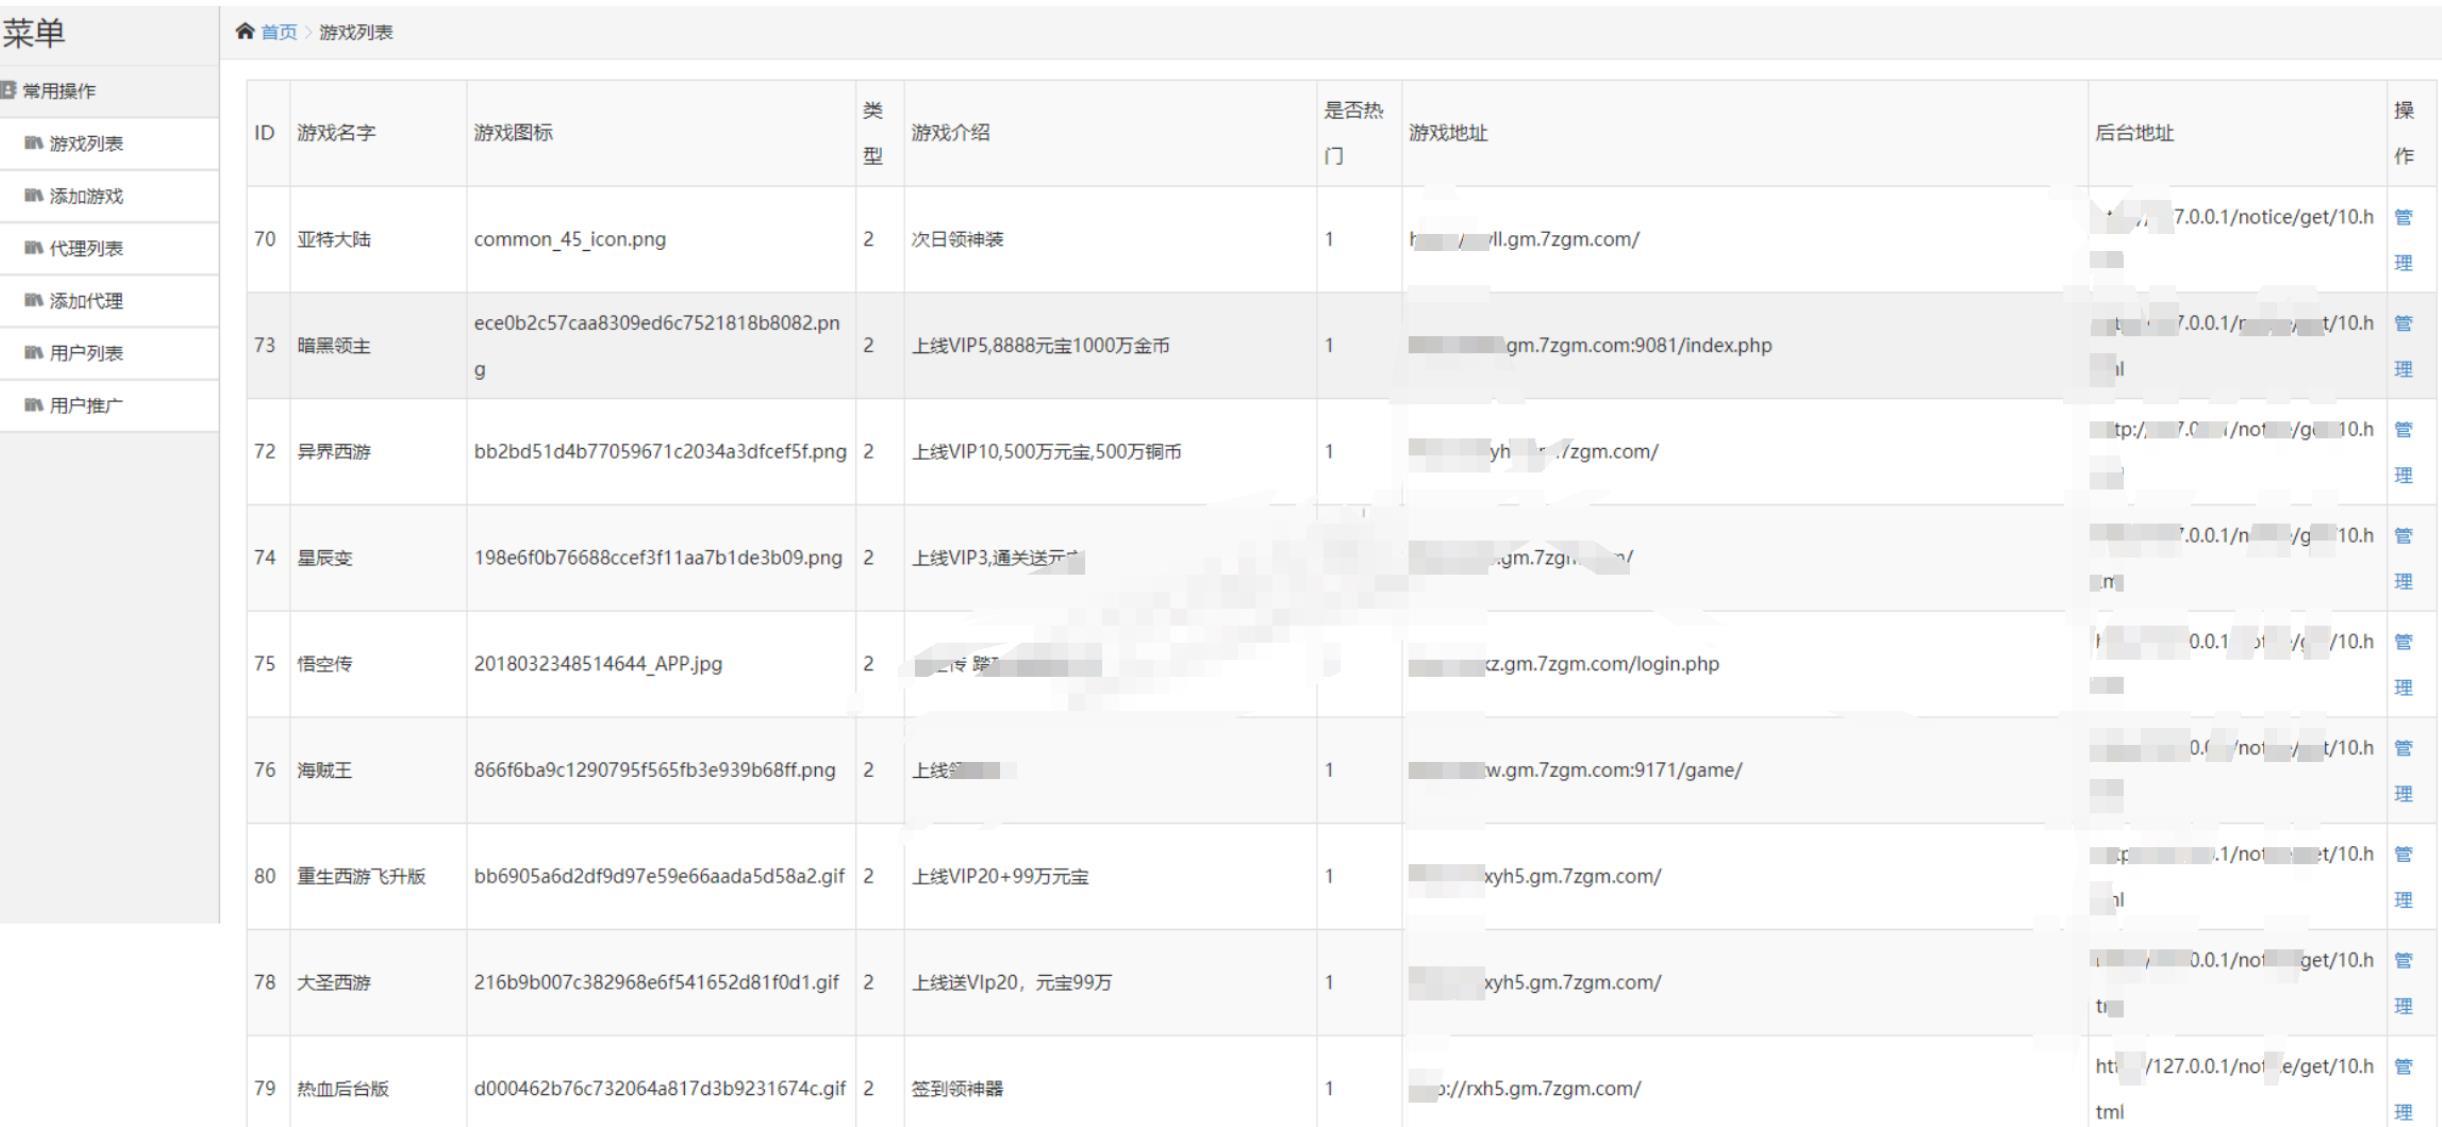Open 游戏列表 in the sidebar menu
The image size is (2442, 1127).
(x=109, y=144)
